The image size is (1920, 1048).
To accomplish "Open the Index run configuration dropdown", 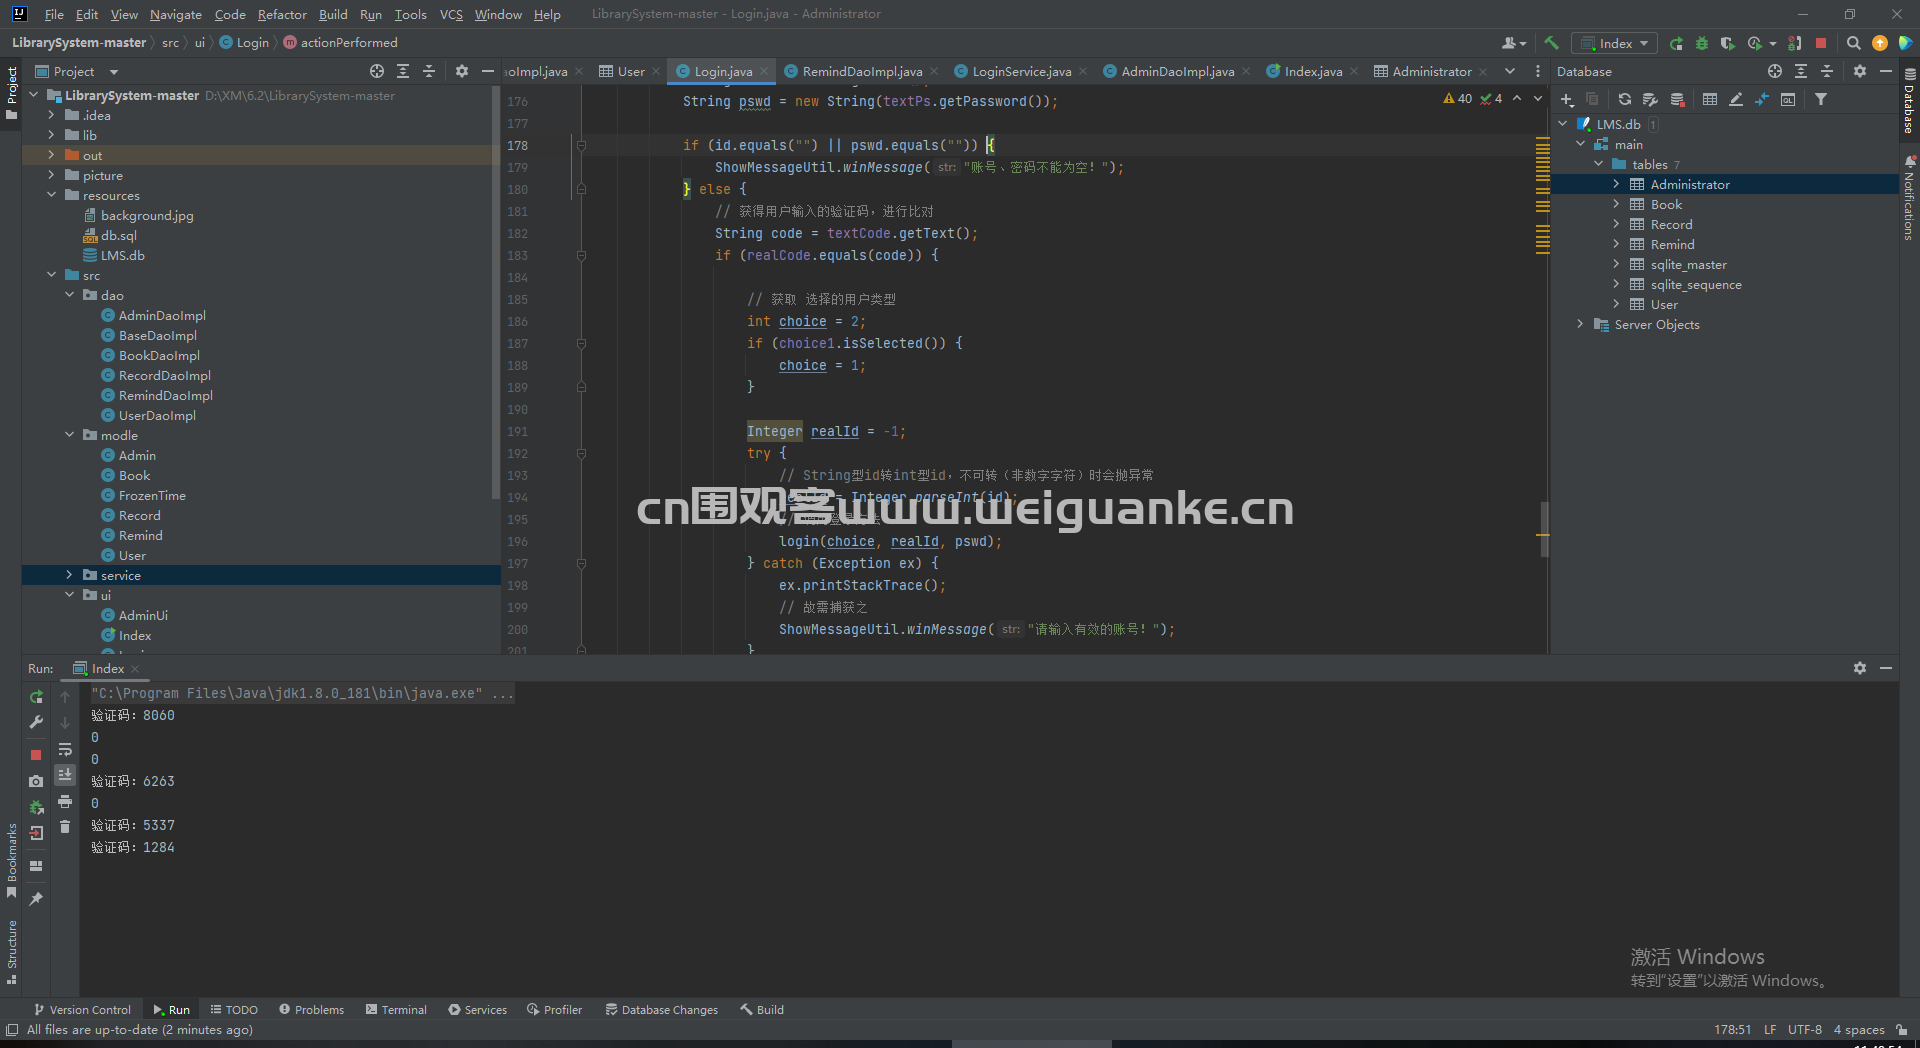I will coord(1615,43).
